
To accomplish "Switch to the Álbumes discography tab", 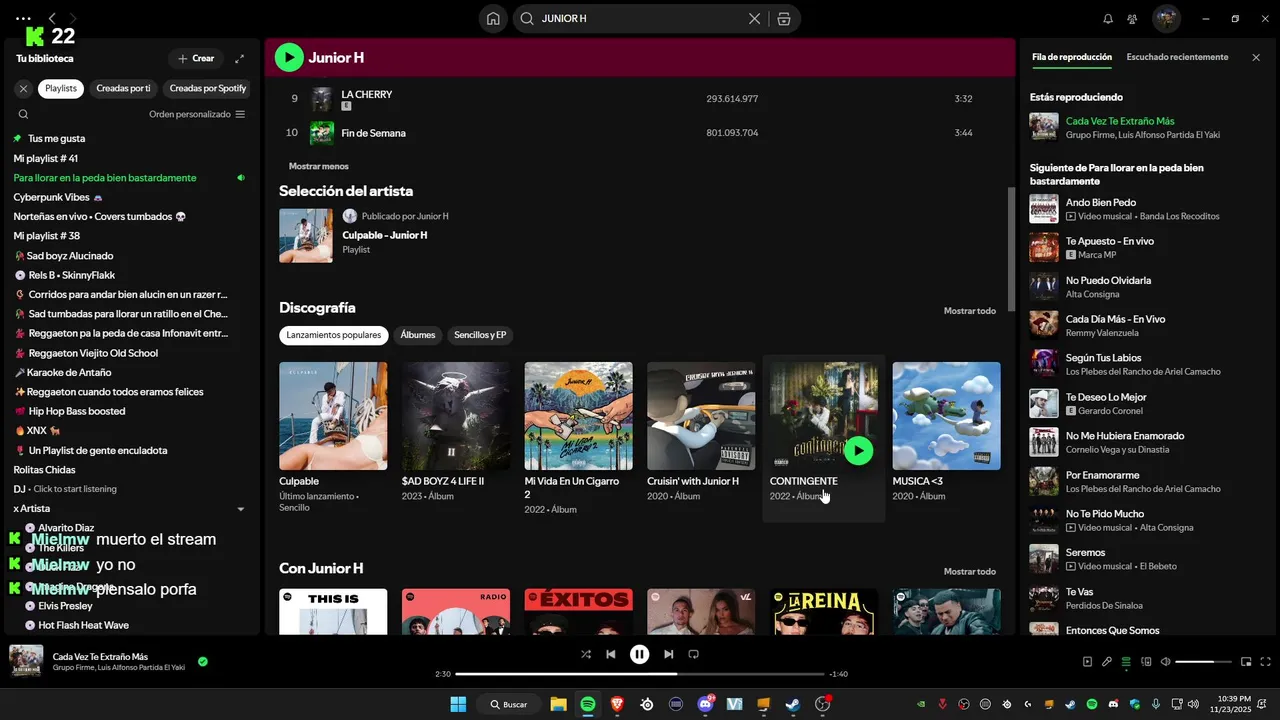I will click(418, 335).
